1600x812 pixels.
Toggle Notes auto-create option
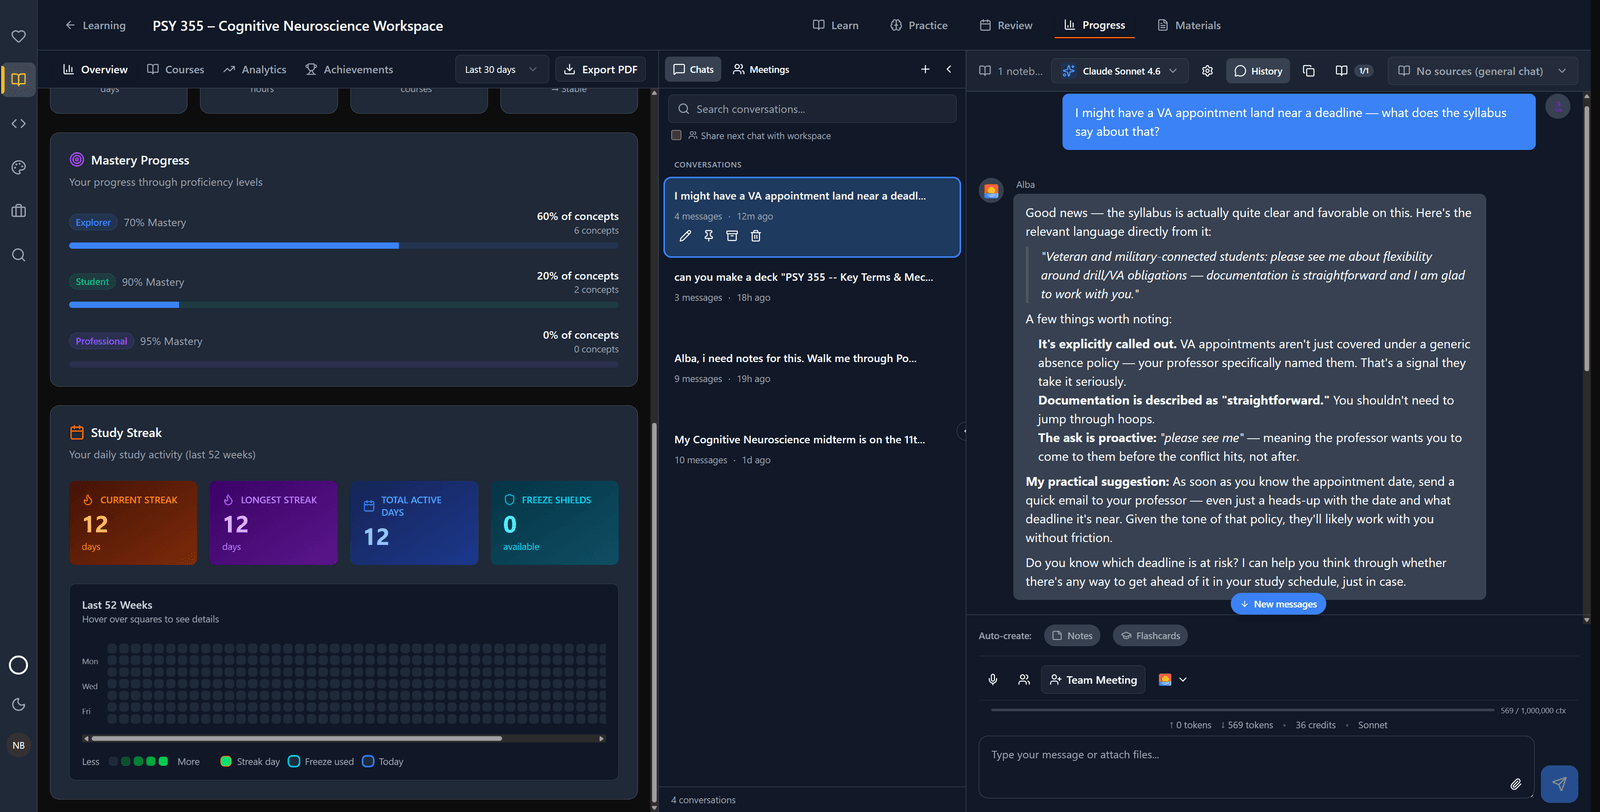(x=1072, y=636)
